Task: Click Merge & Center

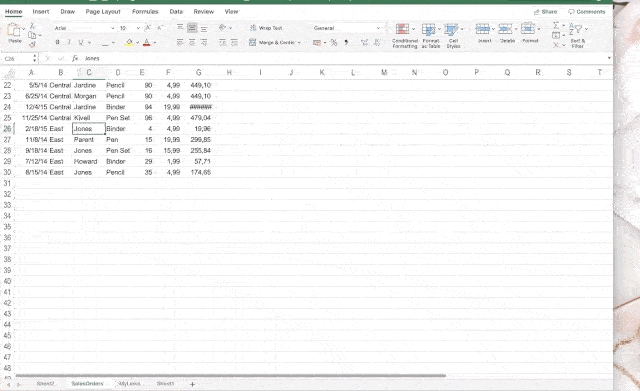Action: coord(272,42)
